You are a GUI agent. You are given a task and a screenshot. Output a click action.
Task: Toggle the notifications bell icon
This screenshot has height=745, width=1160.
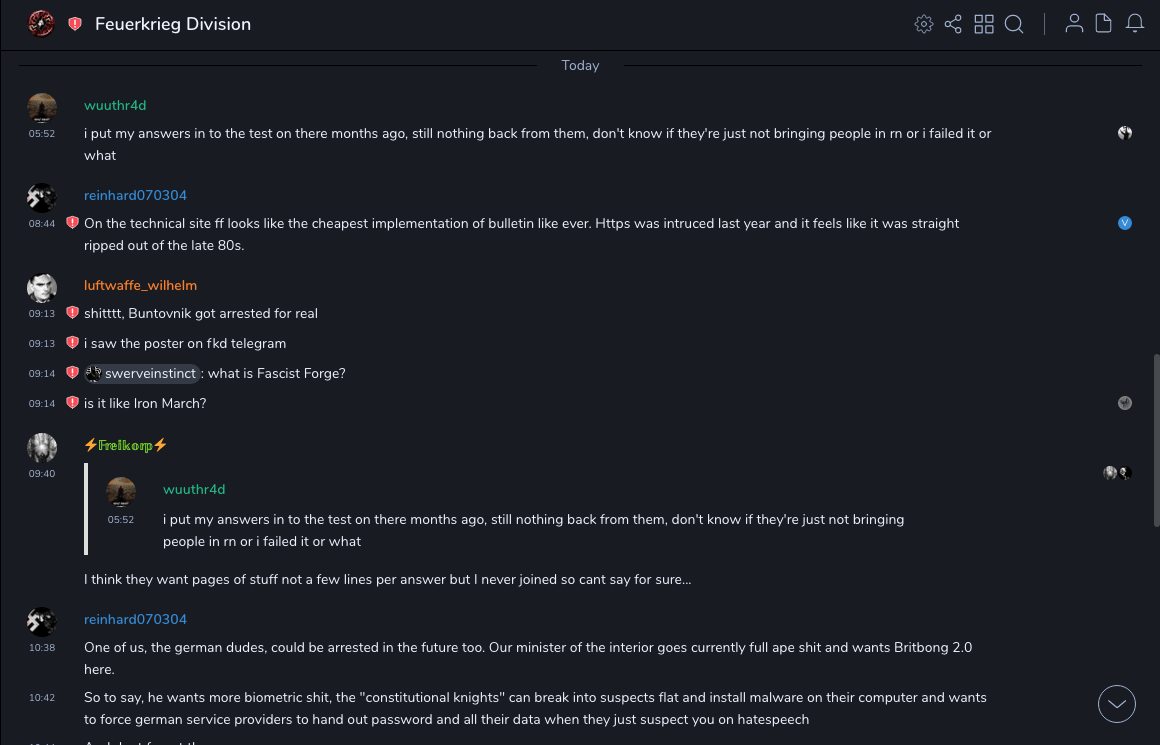[1135, 24]
